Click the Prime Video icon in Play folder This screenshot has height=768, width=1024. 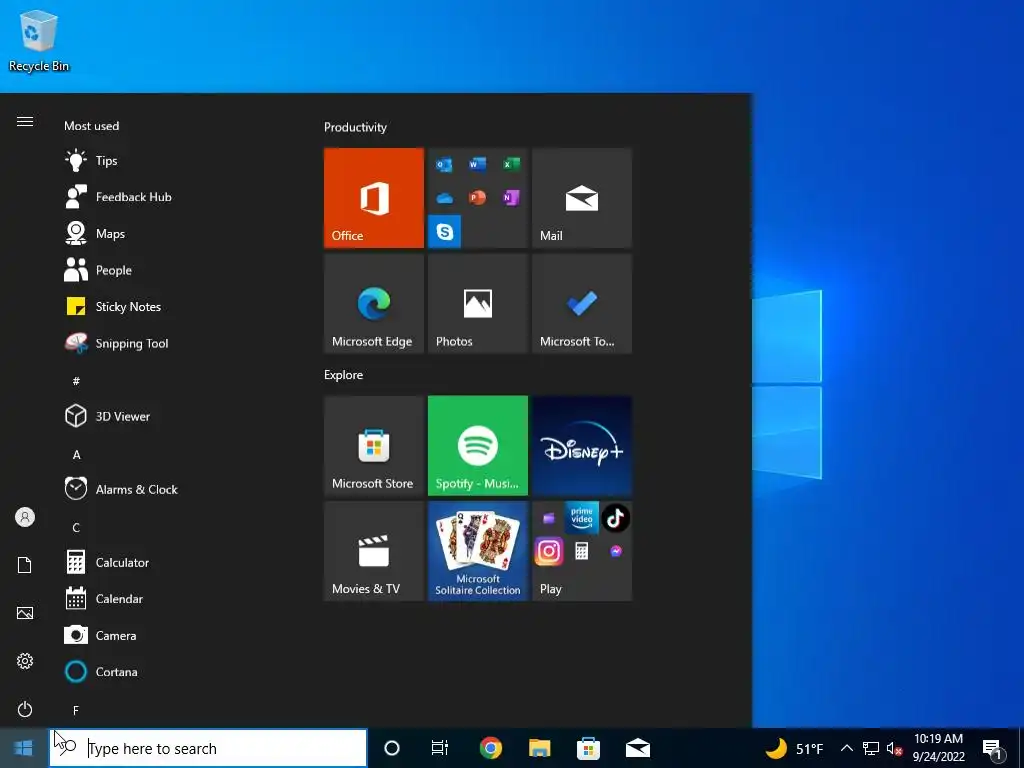click(x=582, y=518)
